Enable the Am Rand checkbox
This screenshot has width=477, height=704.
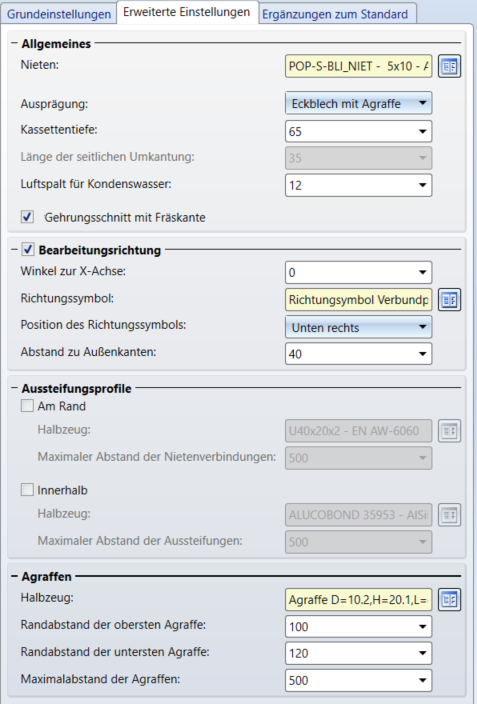27,406
